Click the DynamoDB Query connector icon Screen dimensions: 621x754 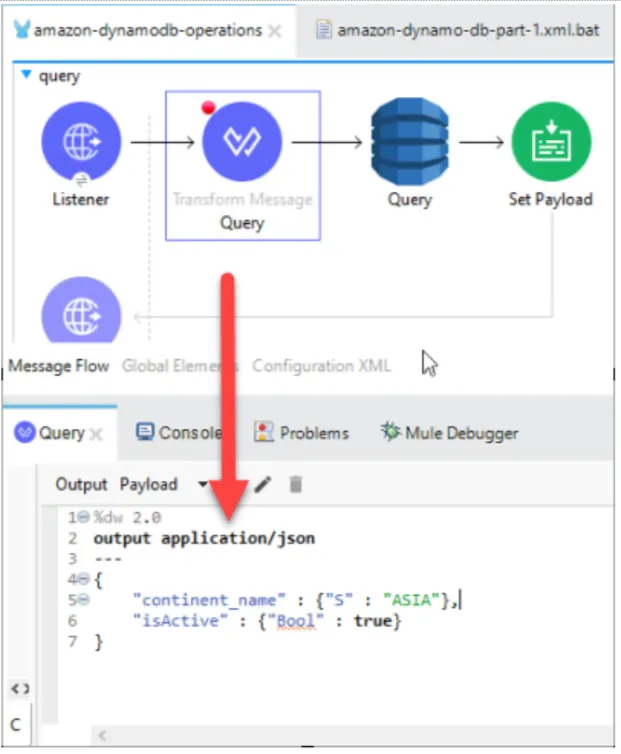410,141
